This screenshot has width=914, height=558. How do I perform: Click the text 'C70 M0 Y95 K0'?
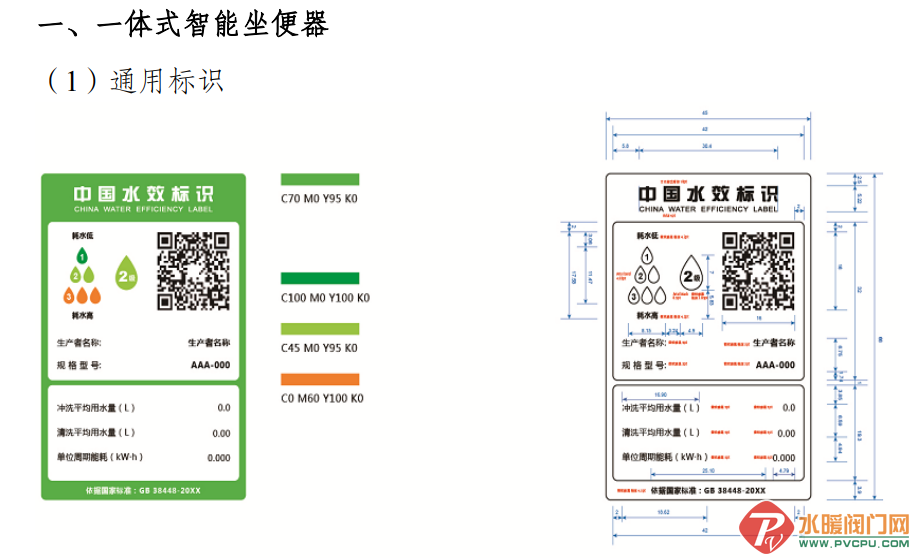click(319, 199)
